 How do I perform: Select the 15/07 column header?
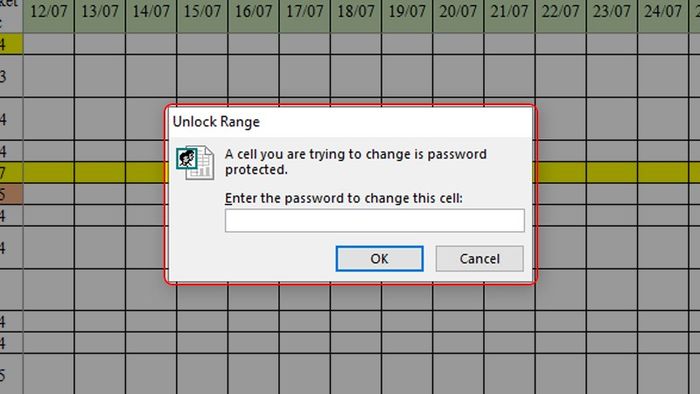[202, 13]
